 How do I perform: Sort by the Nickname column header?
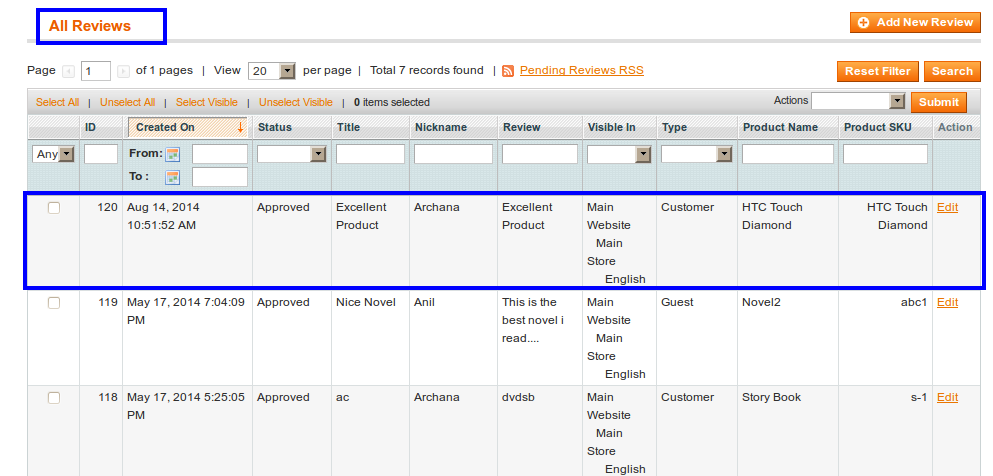click(440, 127)
